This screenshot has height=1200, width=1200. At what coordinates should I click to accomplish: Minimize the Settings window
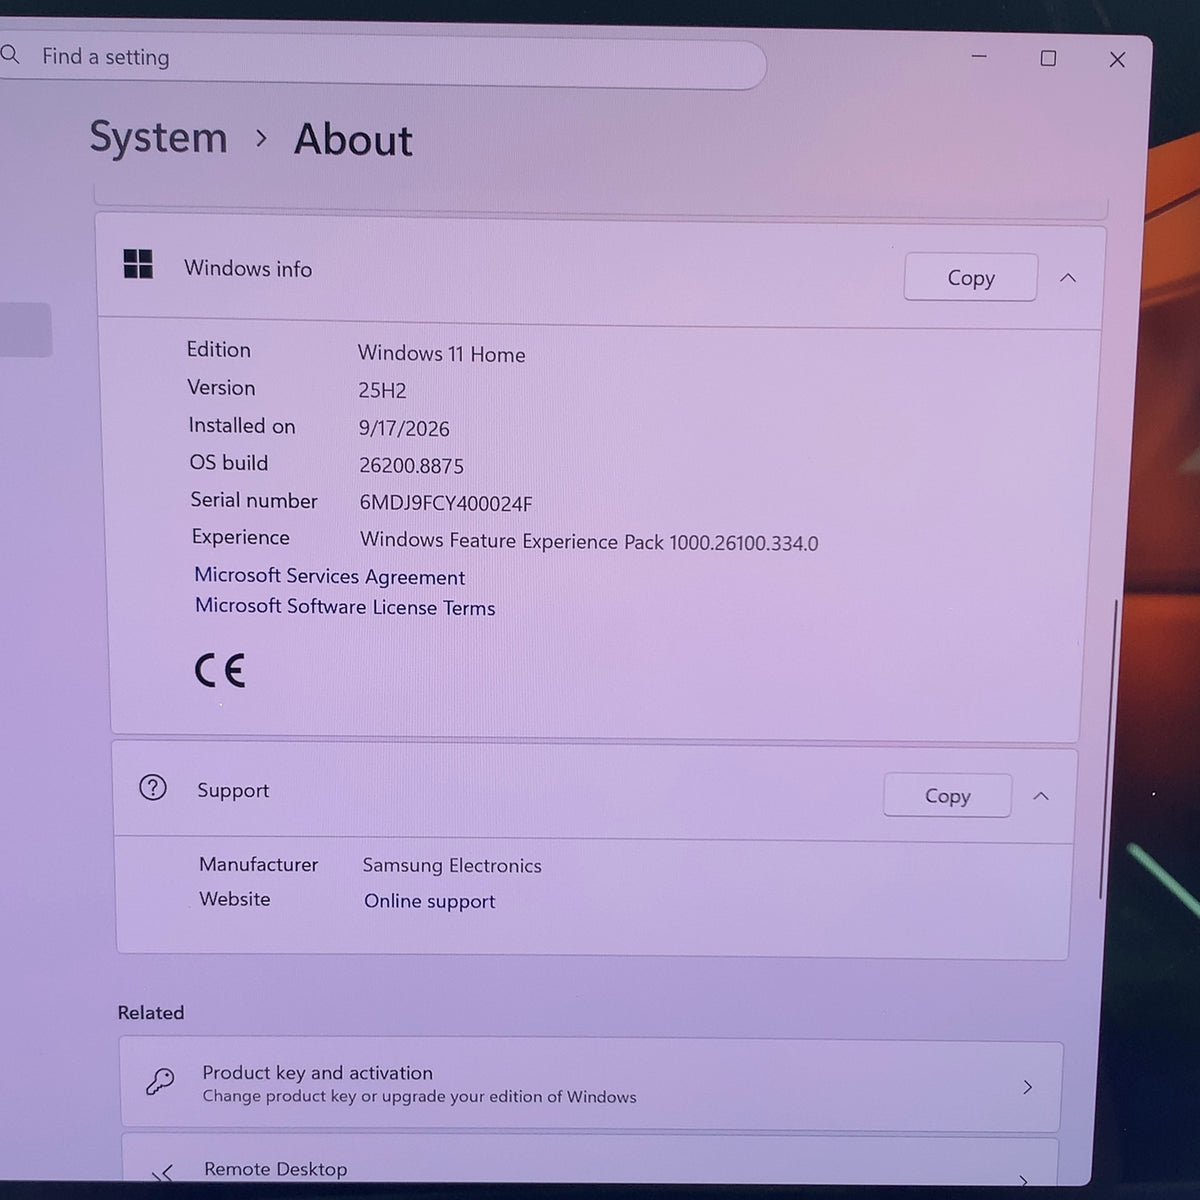(x=979, y=57)
